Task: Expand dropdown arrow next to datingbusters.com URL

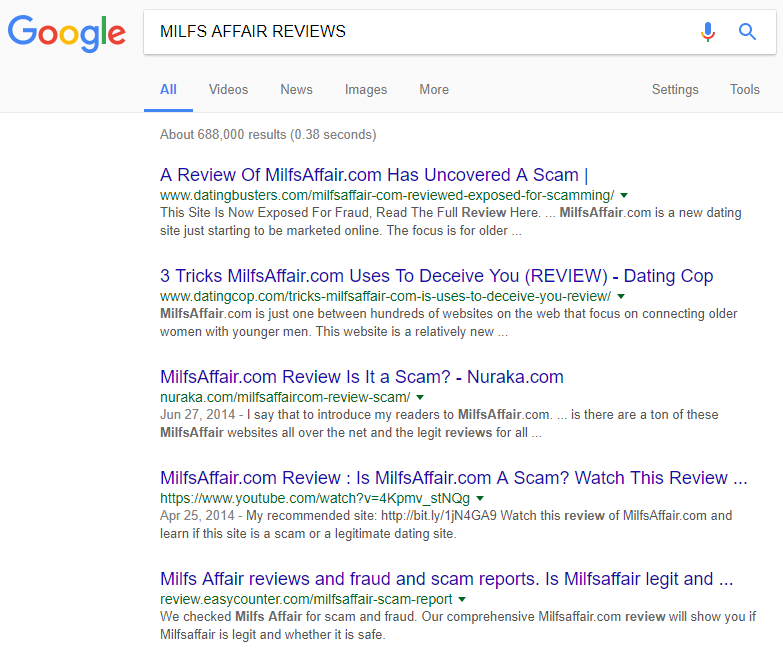Action: [x=624, y=195]
